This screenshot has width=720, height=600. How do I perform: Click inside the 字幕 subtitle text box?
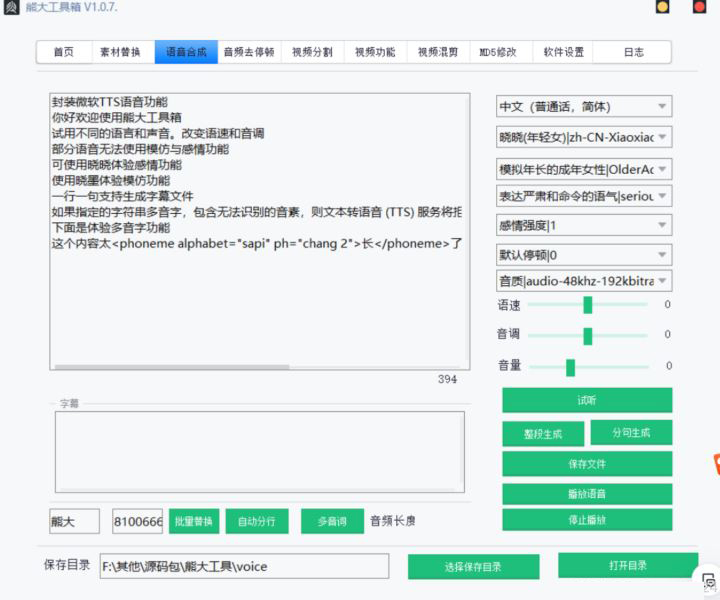click(x=259, y=452)
